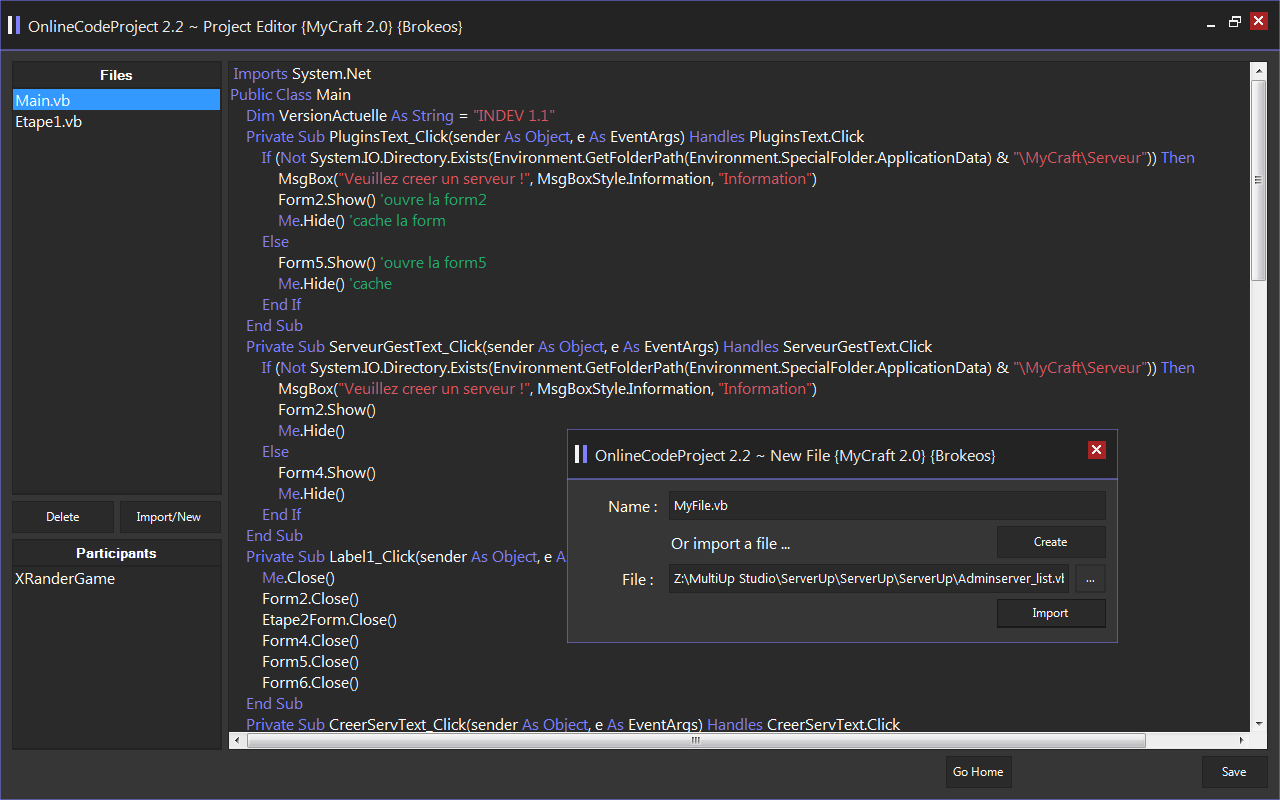Focus the Name field containing MyFile.vb
This screenshot has height=800, width=1280.
point(887,506)
